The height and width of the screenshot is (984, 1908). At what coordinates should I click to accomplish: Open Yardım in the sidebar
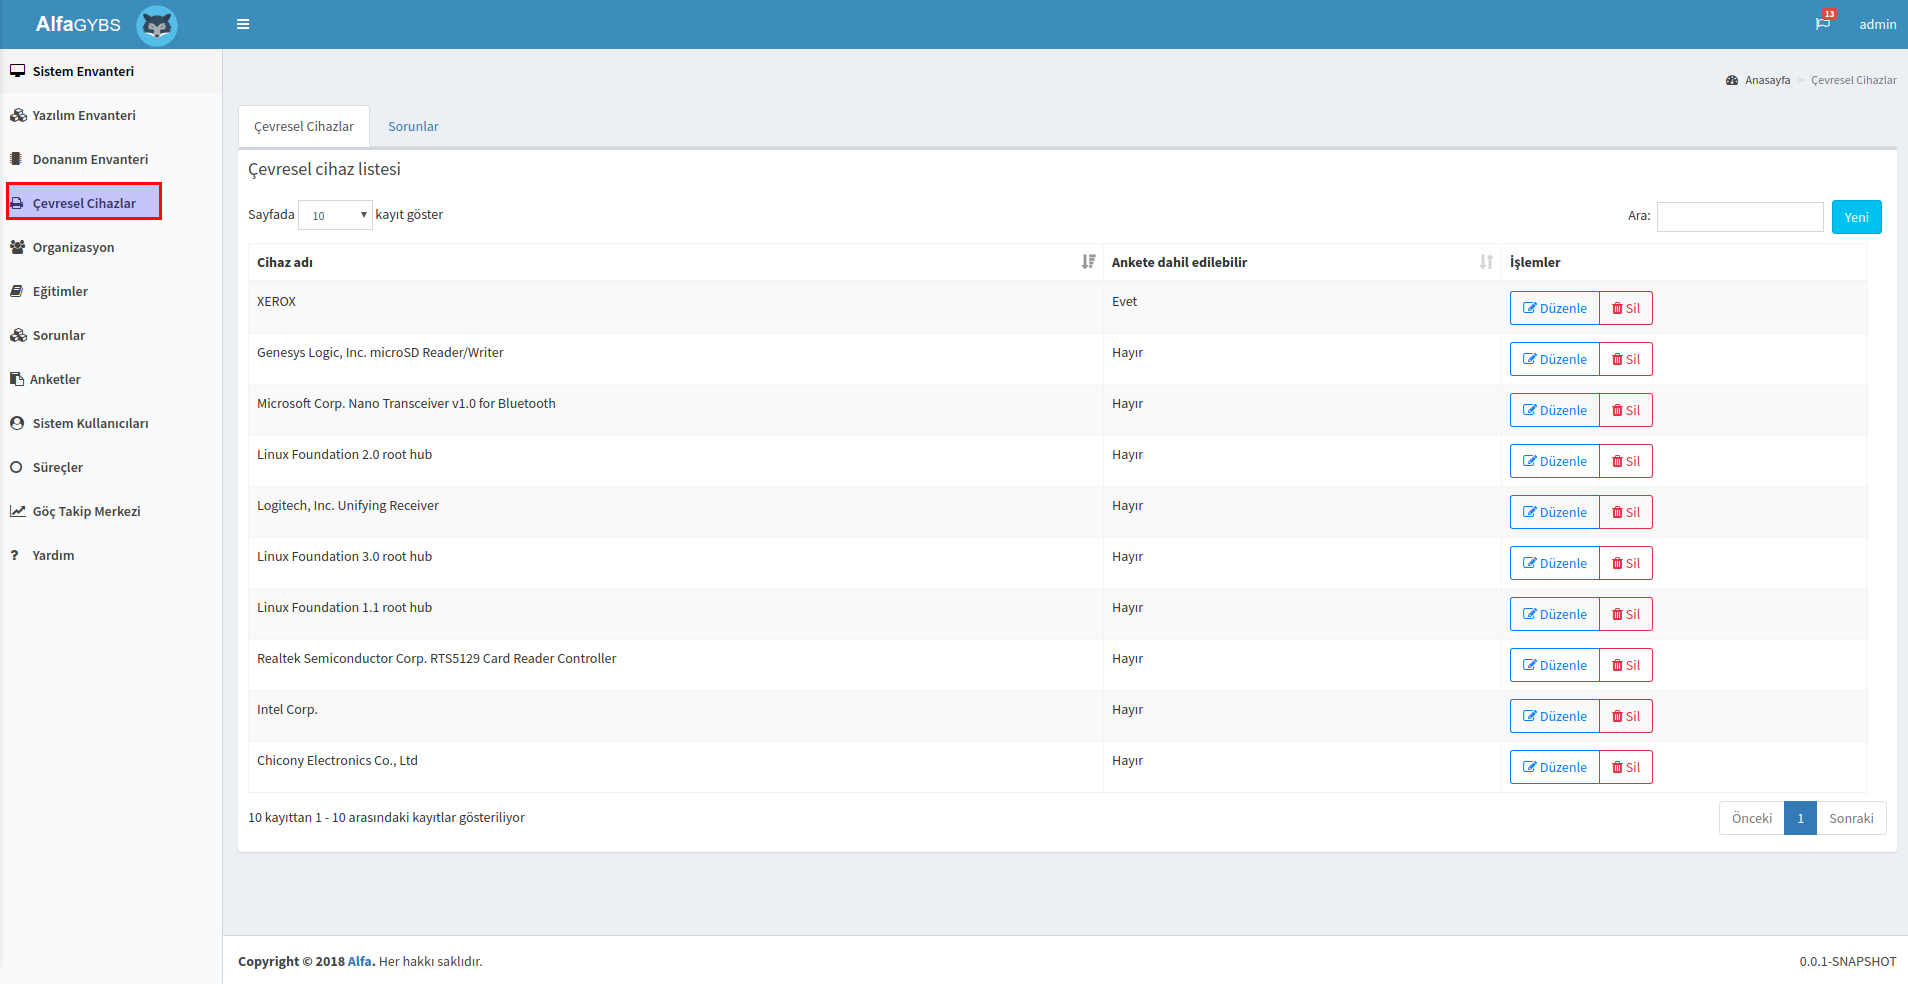coord(111,555)
